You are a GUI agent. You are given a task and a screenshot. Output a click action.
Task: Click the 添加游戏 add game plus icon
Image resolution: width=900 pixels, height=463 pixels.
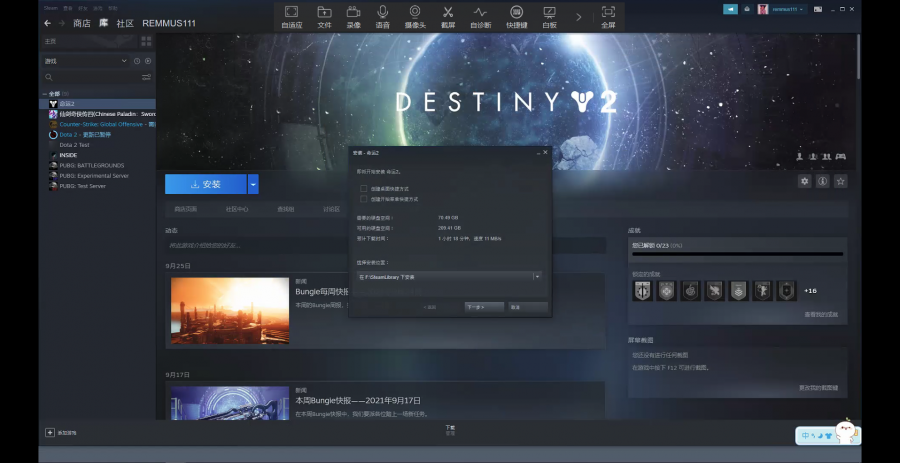50,432
